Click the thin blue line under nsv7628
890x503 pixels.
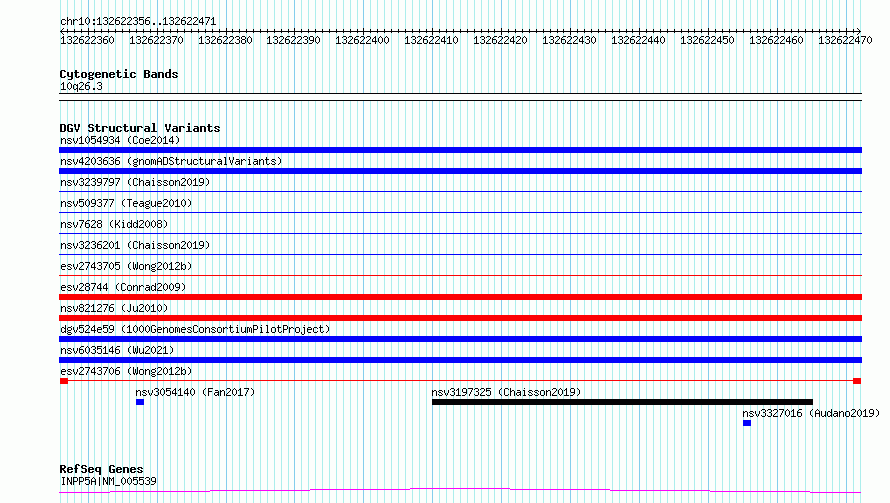coord(460,234)
